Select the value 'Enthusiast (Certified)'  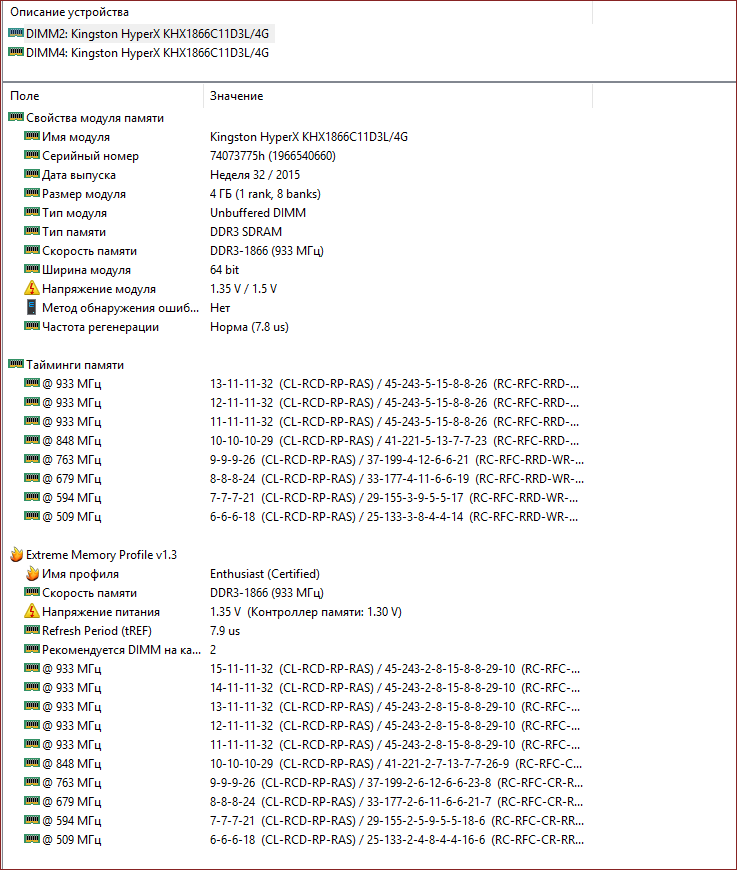(265, 574)
